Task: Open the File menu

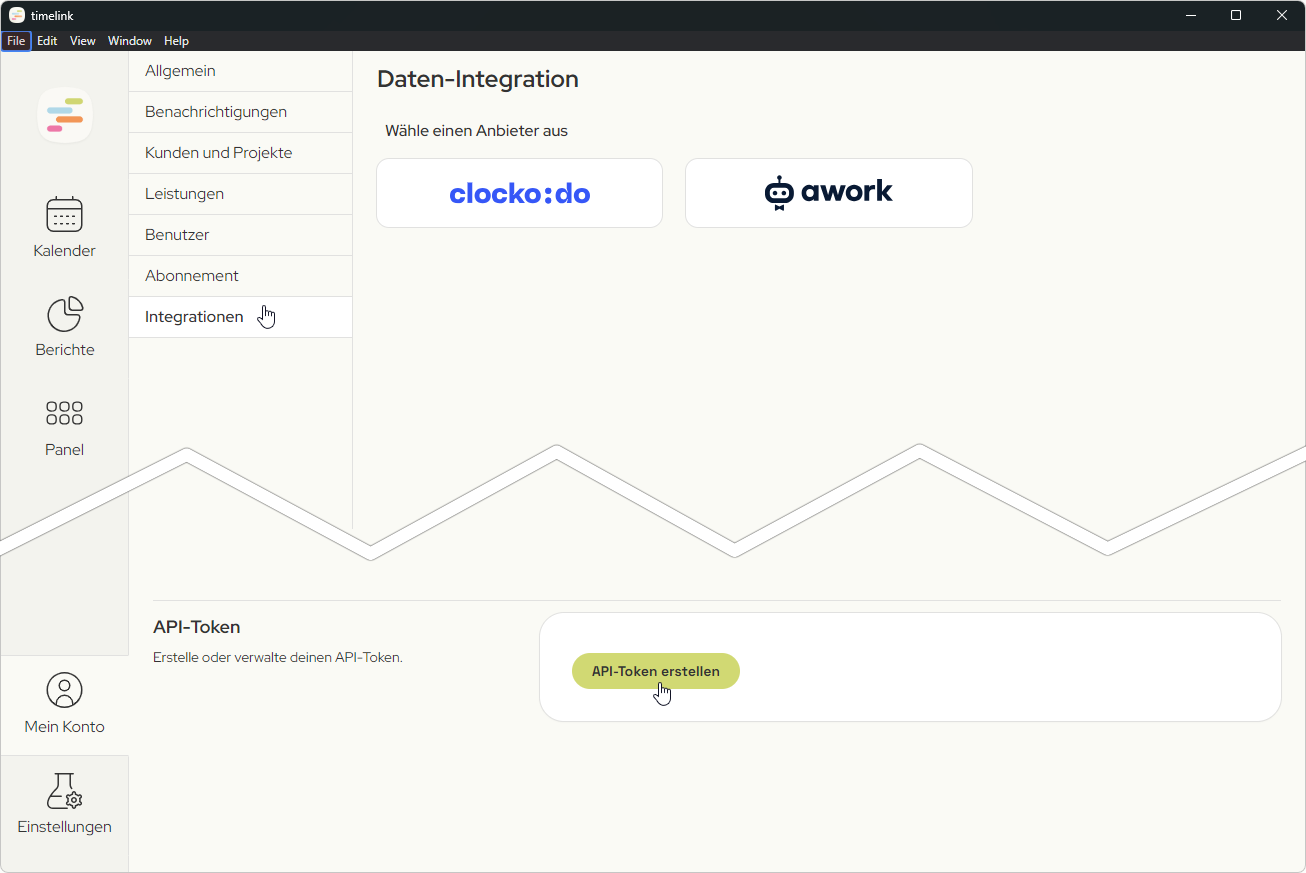Action: [16, 41]
